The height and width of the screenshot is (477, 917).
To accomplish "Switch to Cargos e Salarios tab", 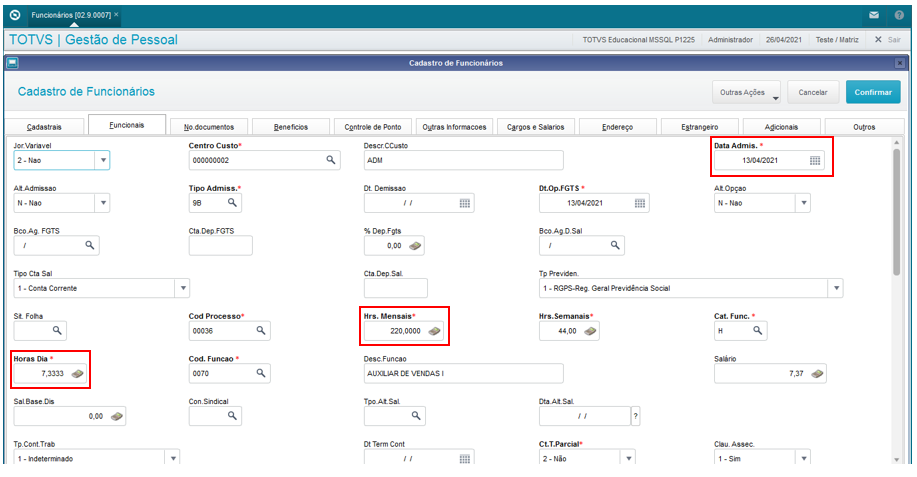I will point(536,127).
